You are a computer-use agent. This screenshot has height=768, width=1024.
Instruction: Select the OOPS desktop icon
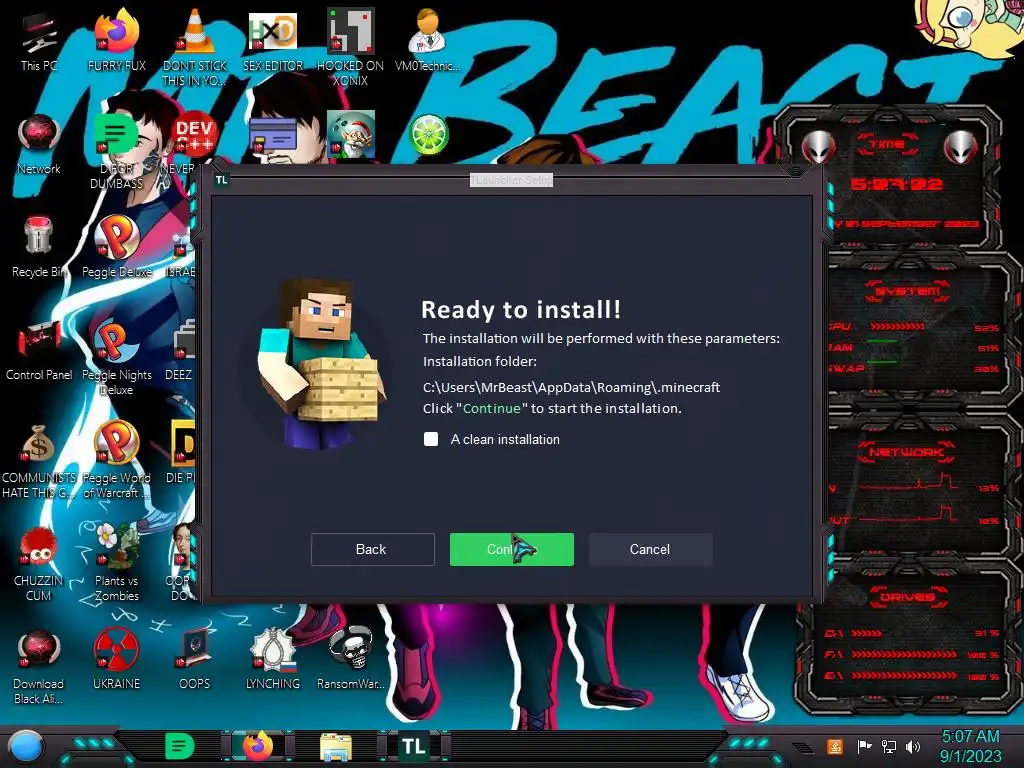(x=195, y=660)
